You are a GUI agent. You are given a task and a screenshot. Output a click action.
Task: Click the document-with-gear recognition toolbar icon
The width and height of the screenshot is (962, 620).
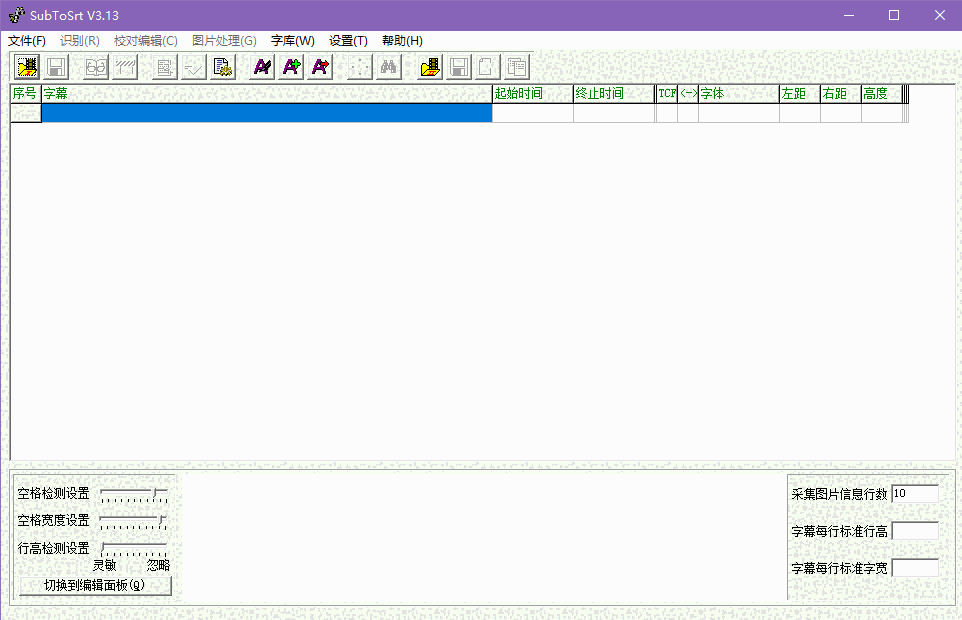(x=223, y=66)
